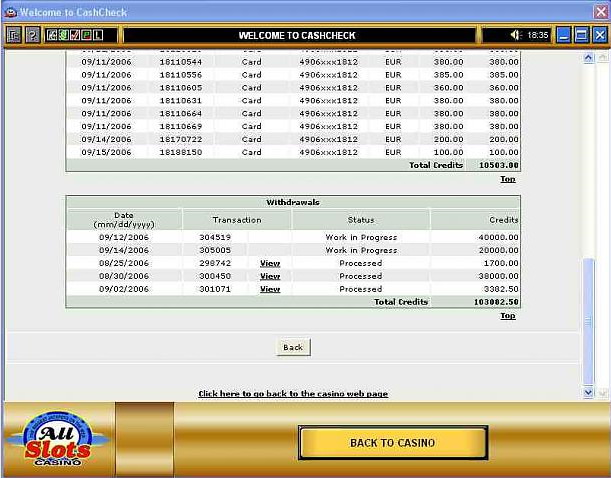Select deposit transaction 18188150
The width and height of the screenshot is (611, 478).
point(181,152)
